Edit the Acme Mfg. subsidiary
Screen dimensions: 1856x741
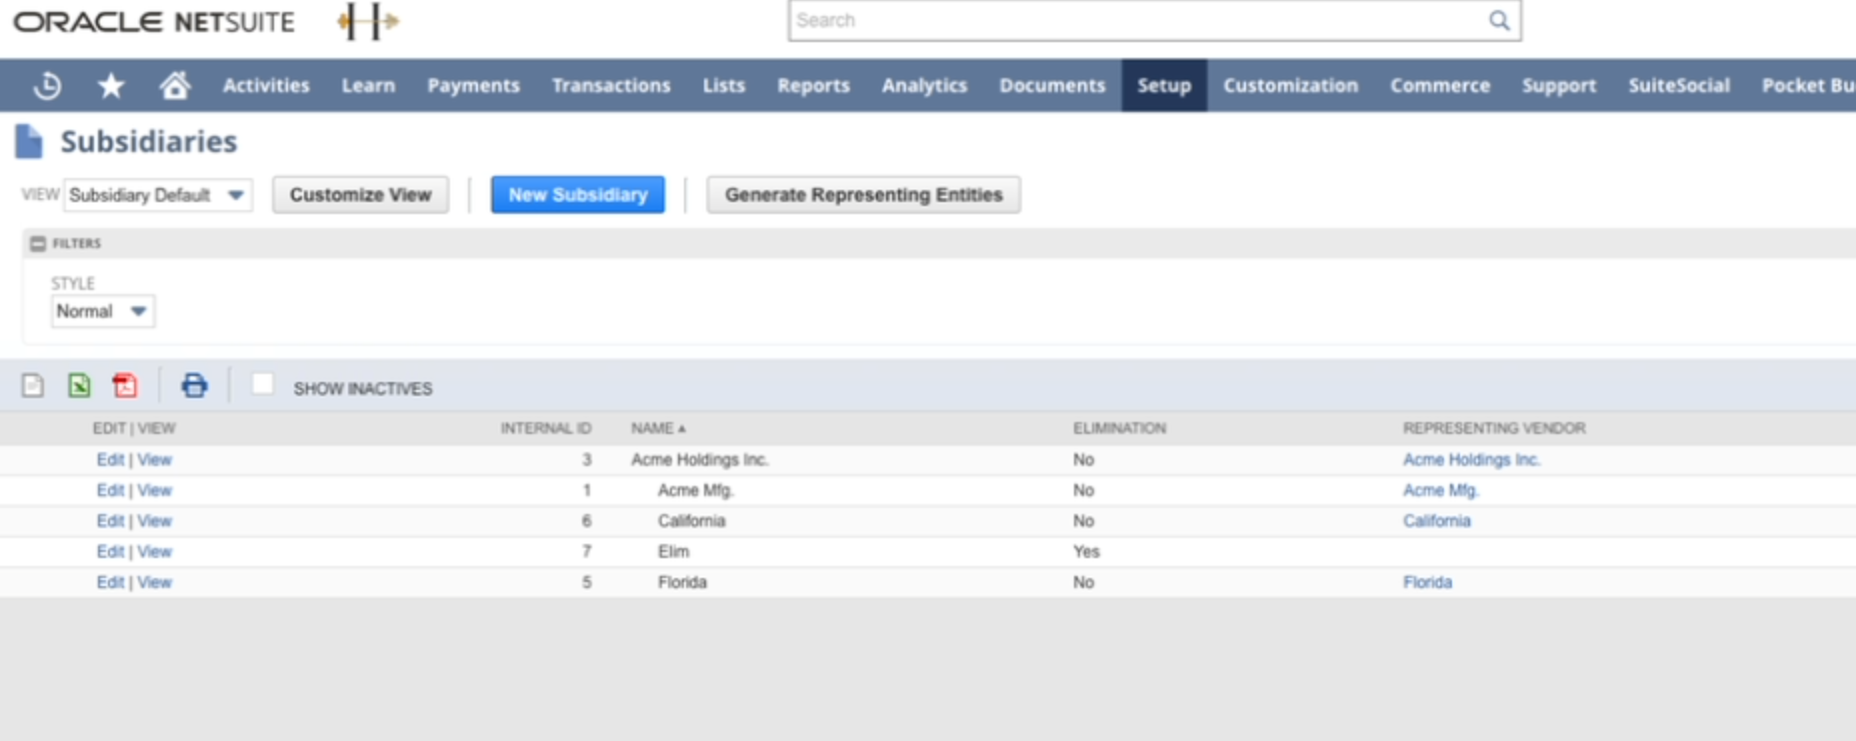tap(110, 491)
